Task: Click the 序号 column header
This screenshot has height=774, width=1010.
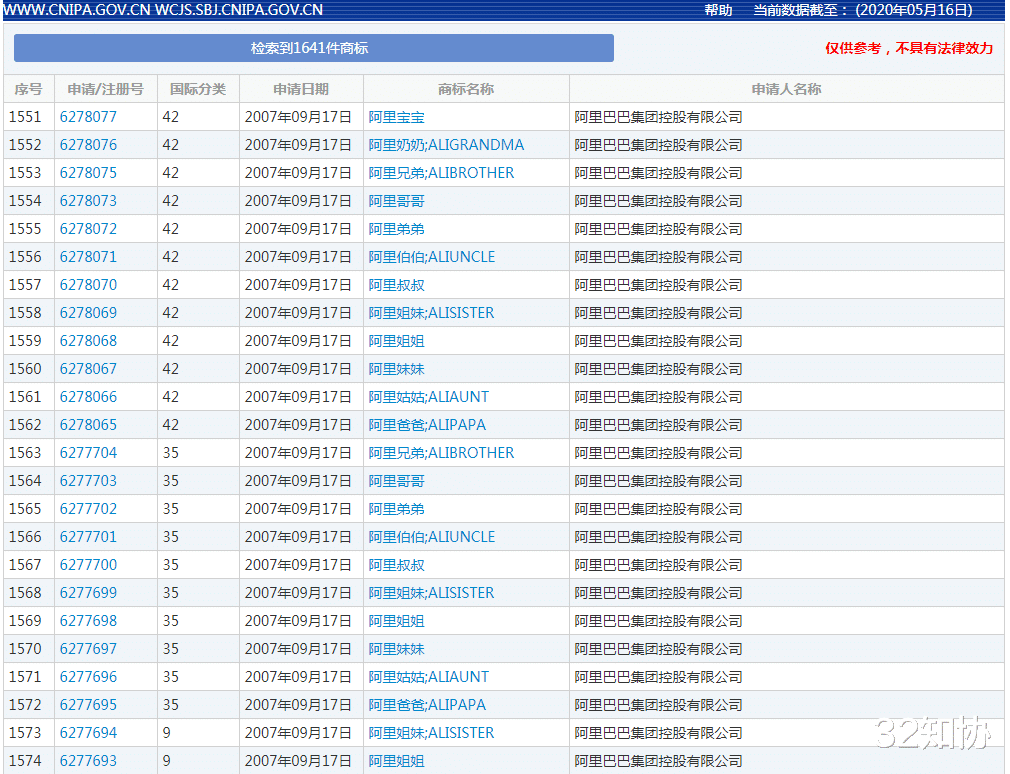Action: [28, 89]
